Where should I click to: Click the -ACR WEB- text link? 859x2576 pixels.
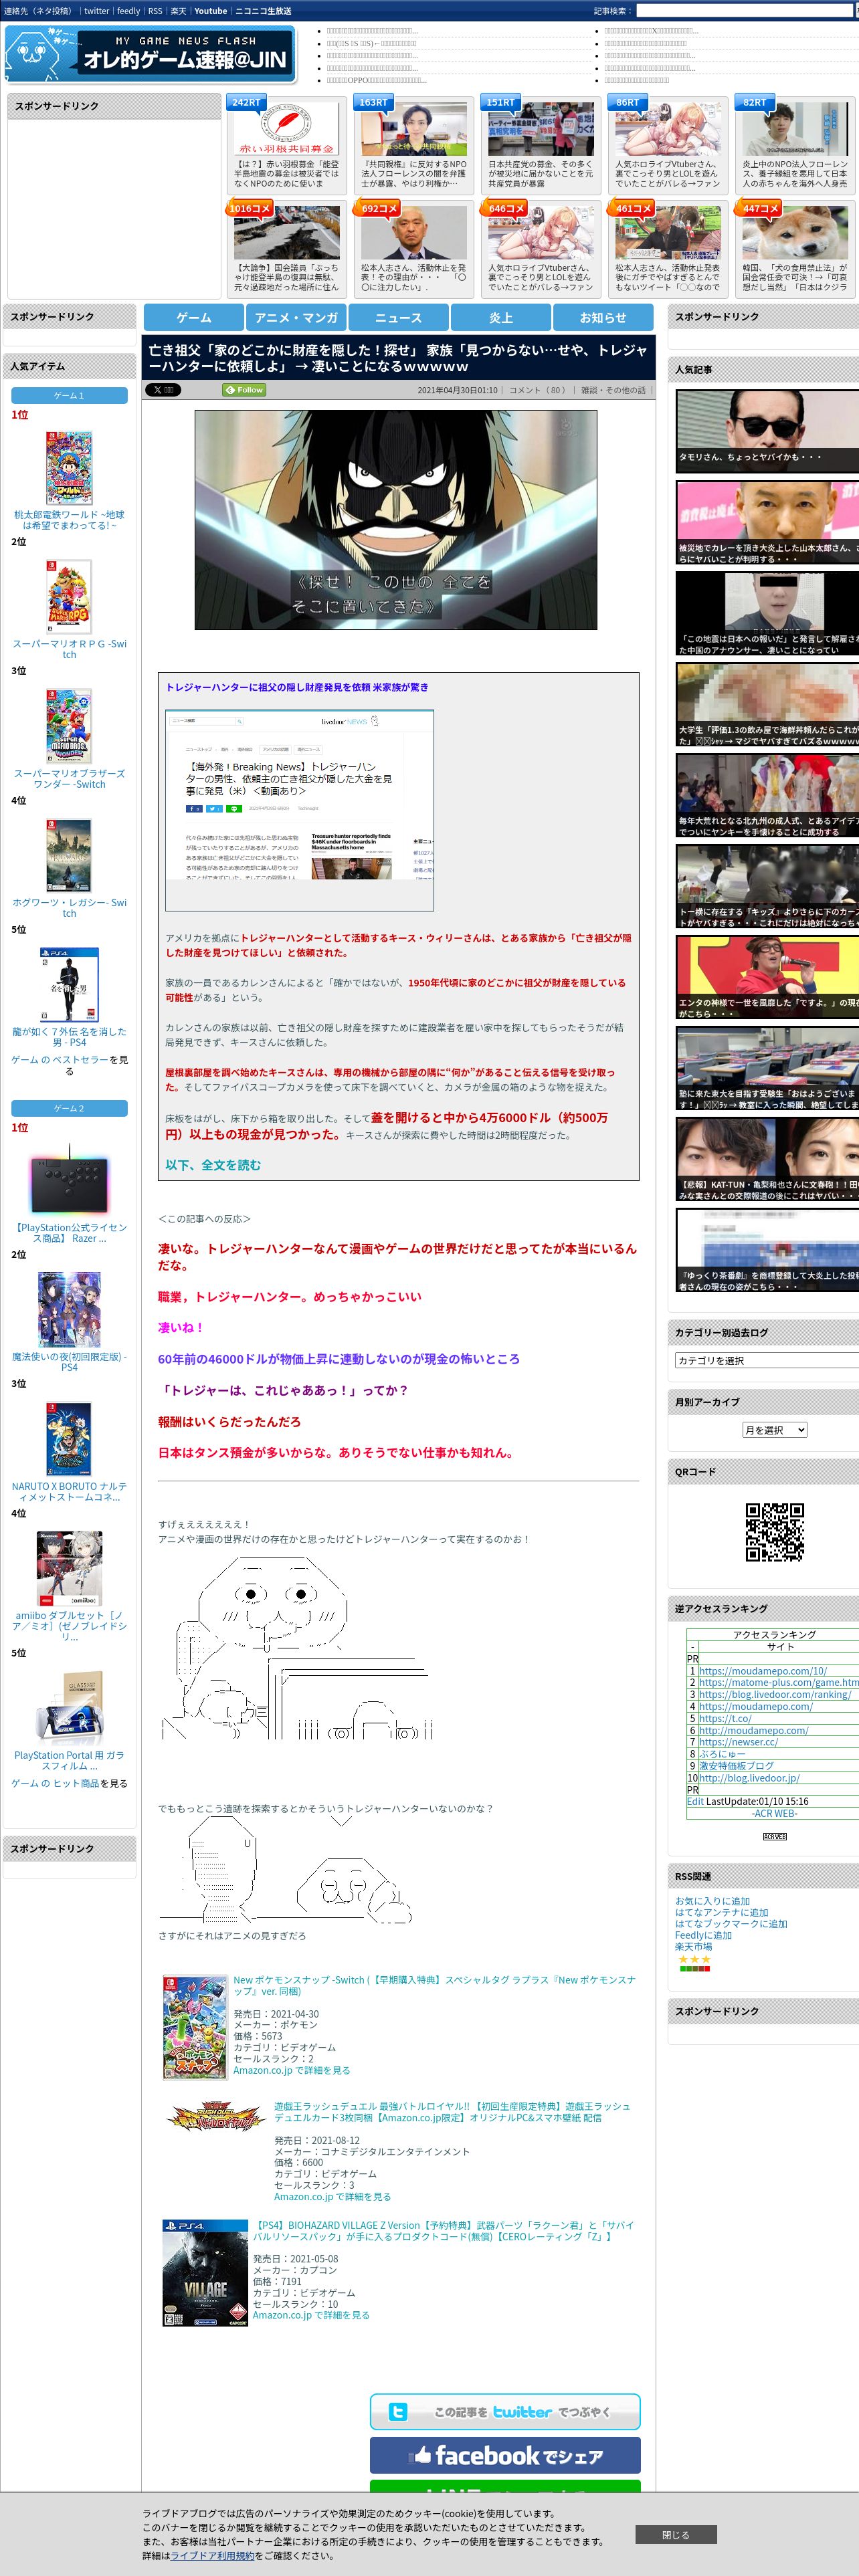(x=774, y=1813)
